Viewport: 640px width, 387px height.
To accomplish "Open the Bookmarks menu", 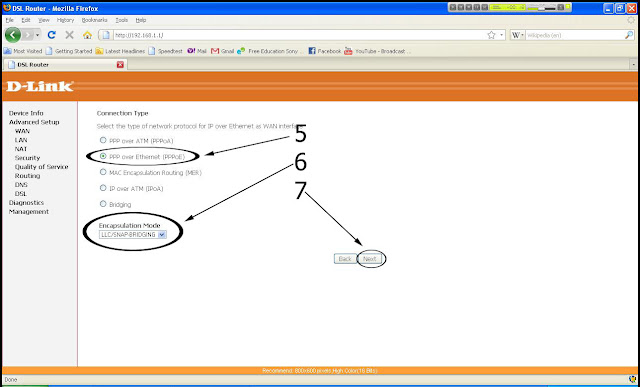I will (x=94, y=20).
